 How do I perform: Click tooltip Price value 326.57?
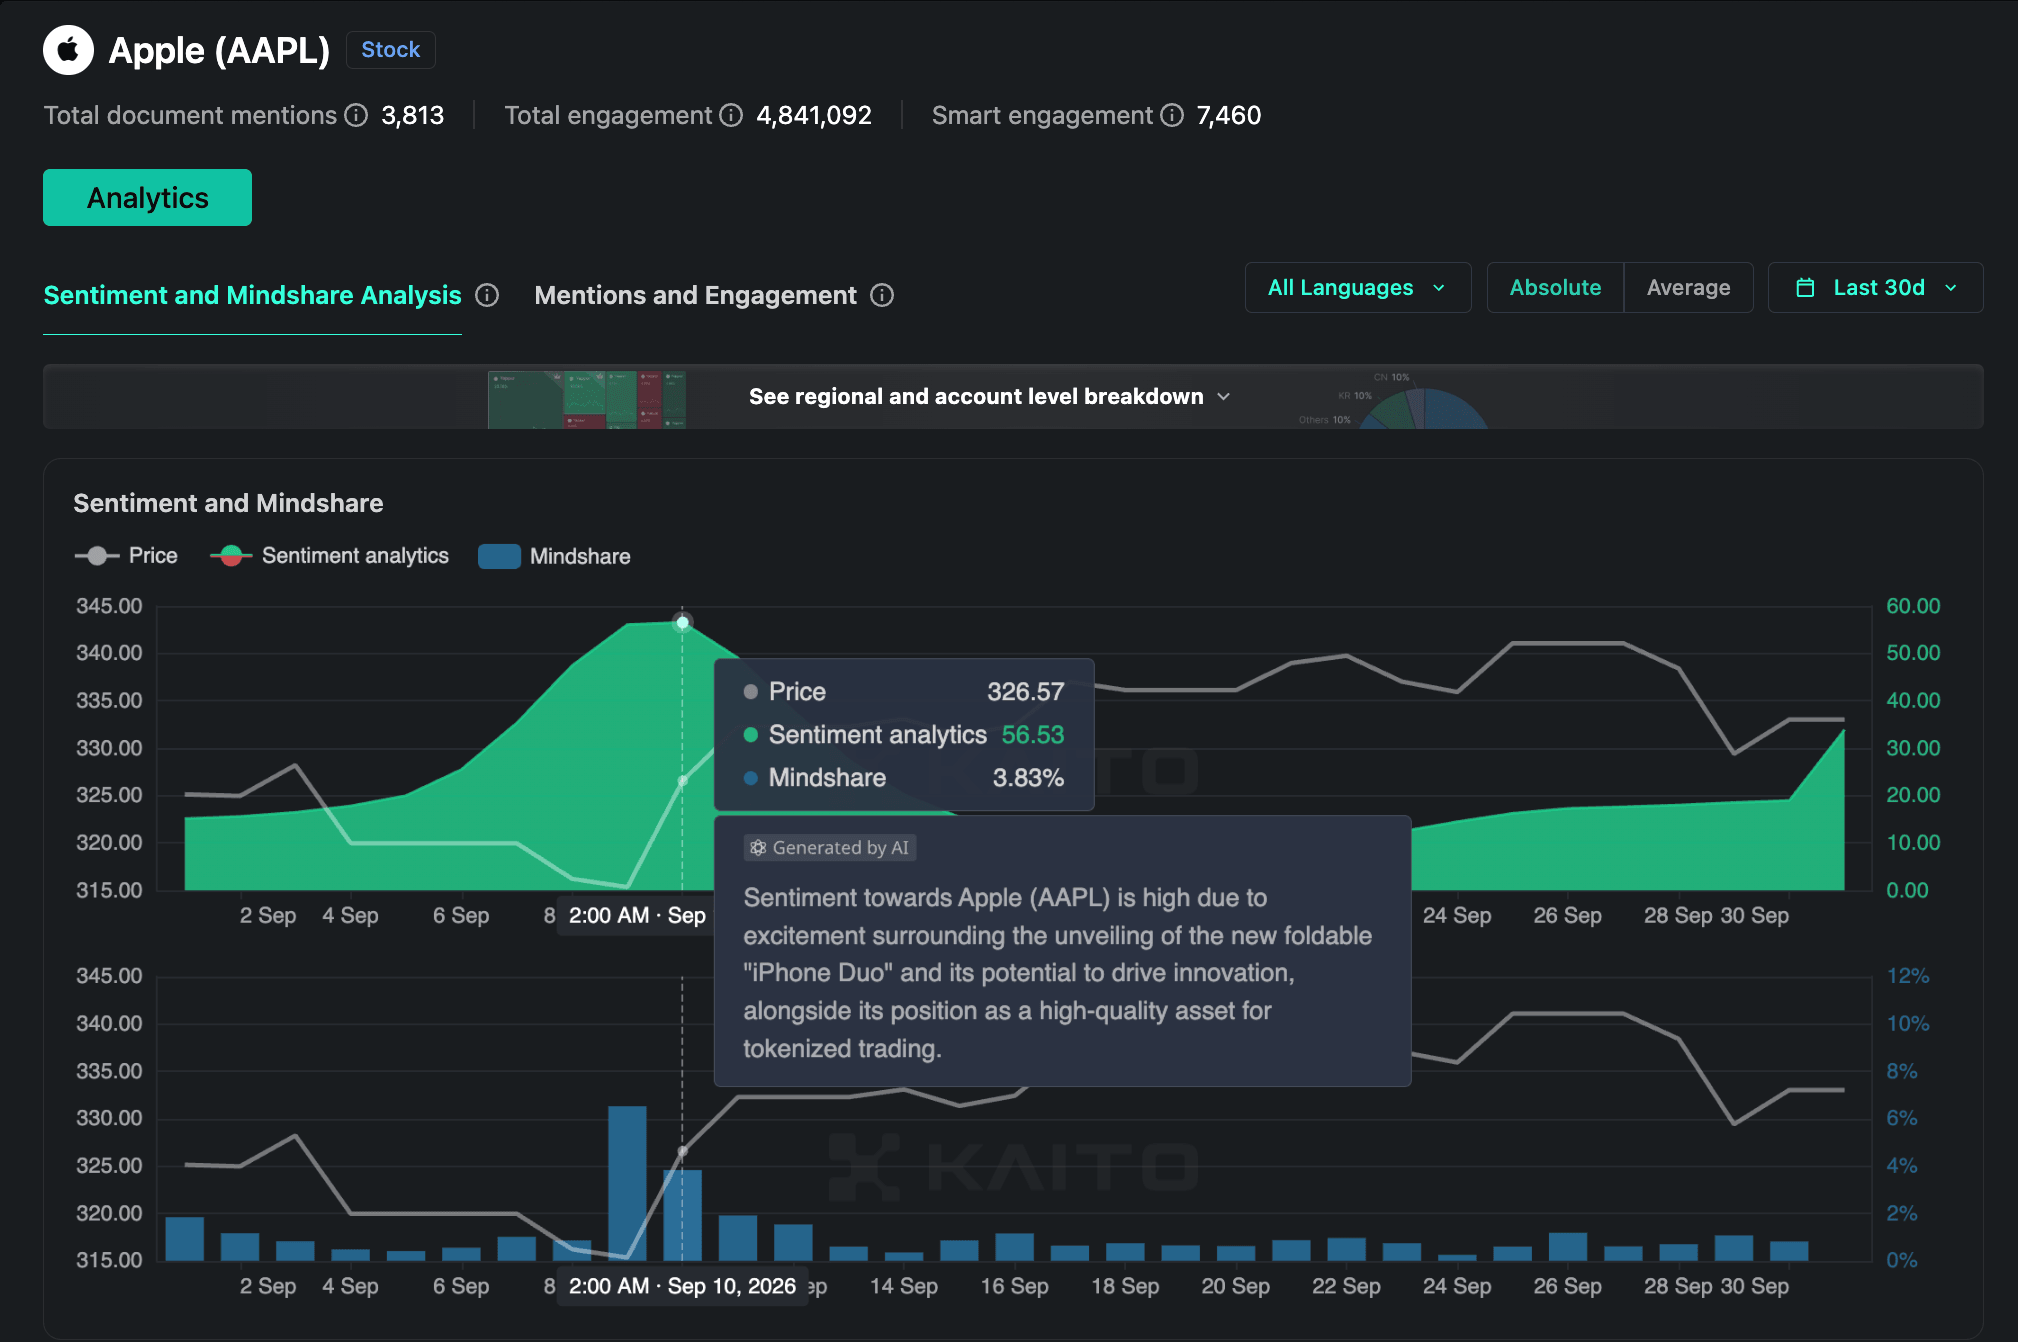1025,692
